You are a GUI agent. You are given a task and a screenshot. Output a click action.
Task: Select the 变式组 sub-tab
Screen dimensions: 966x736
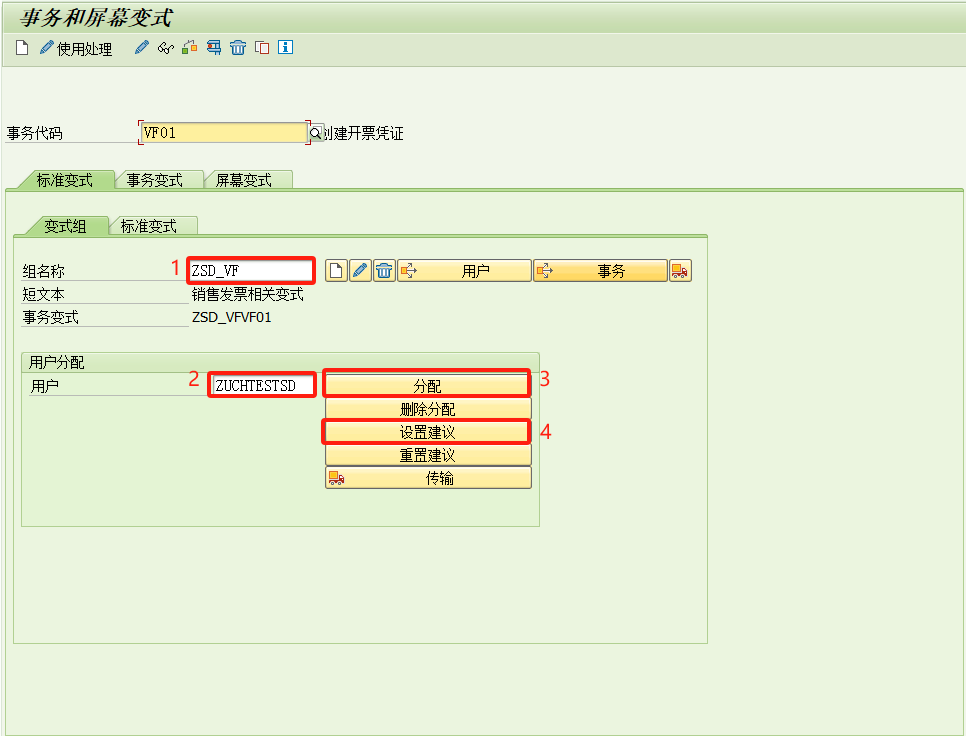(65, 226)
